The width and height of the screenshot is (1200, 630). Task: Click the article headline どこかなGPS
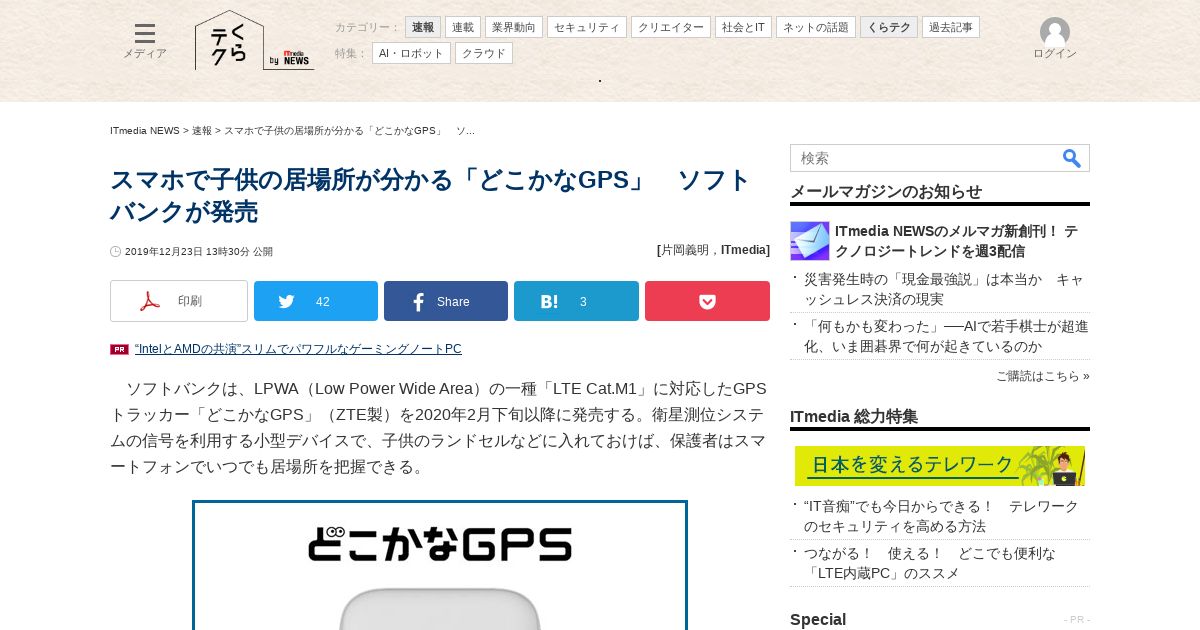click(x=430, y=196)
